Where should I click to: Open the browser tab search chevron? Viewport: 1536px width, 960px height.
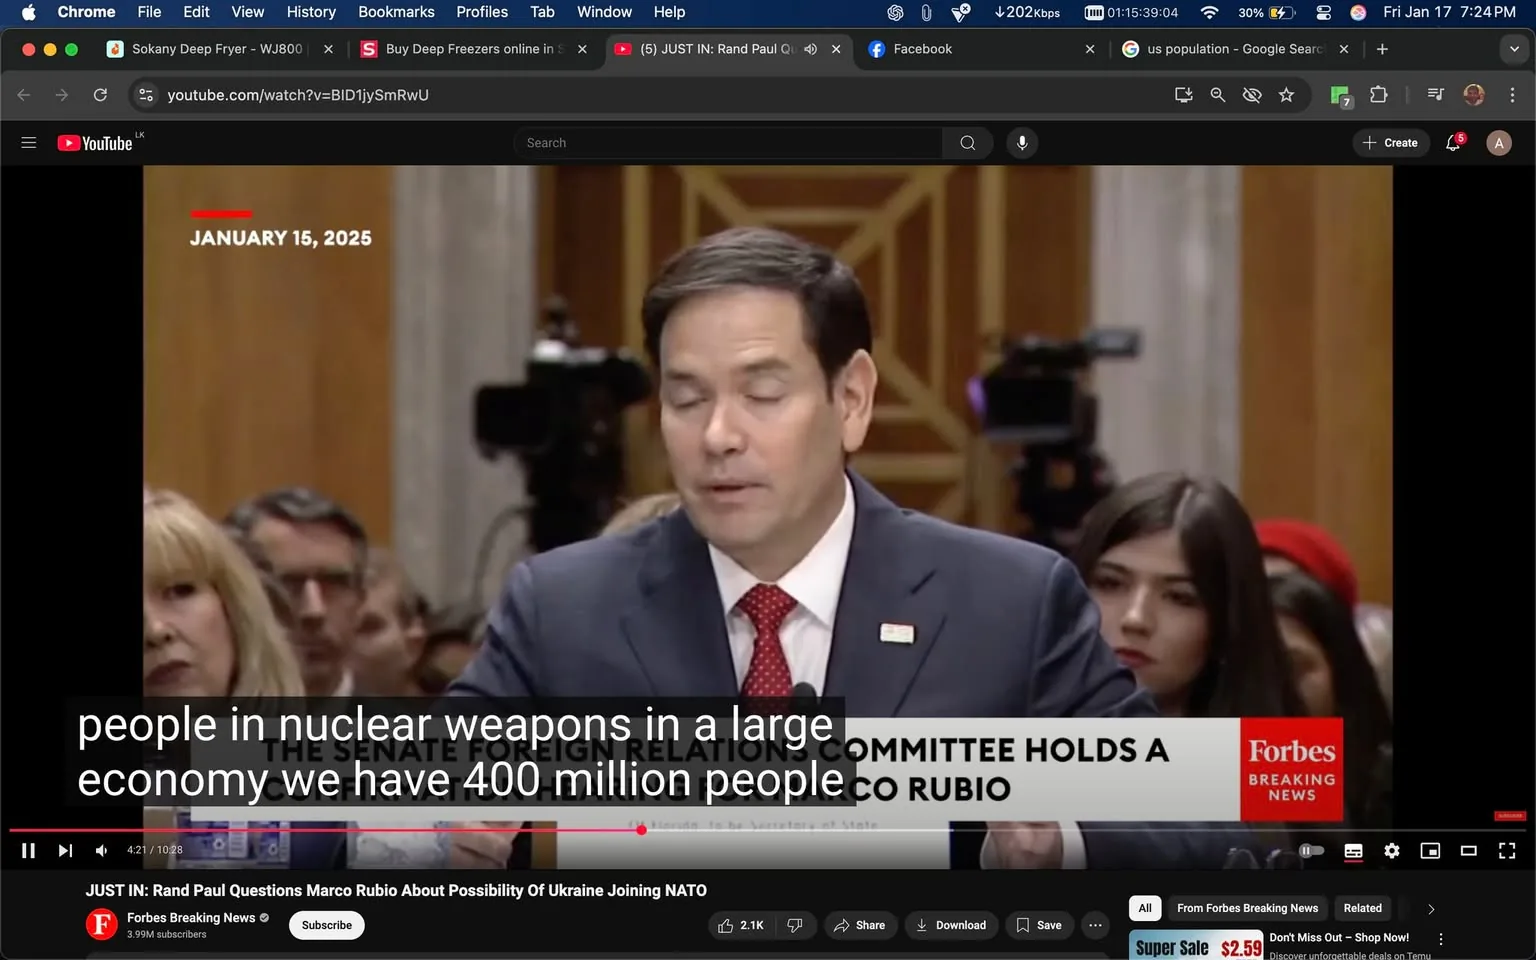1512,48
